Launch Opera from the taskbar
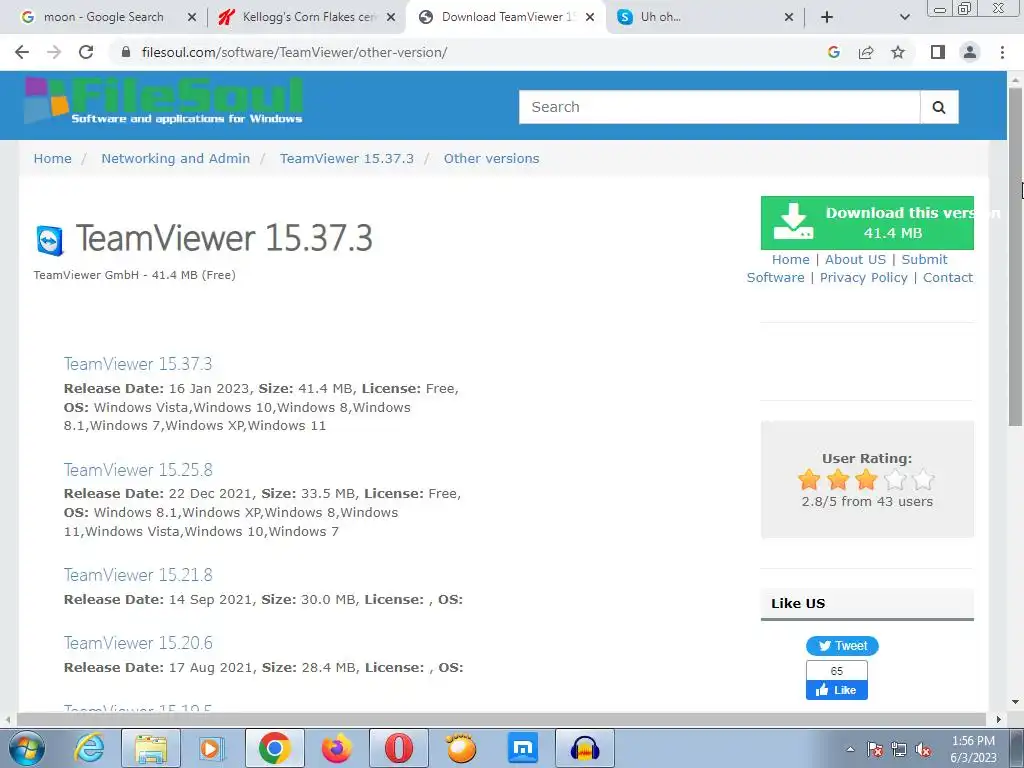 point(399,748)
